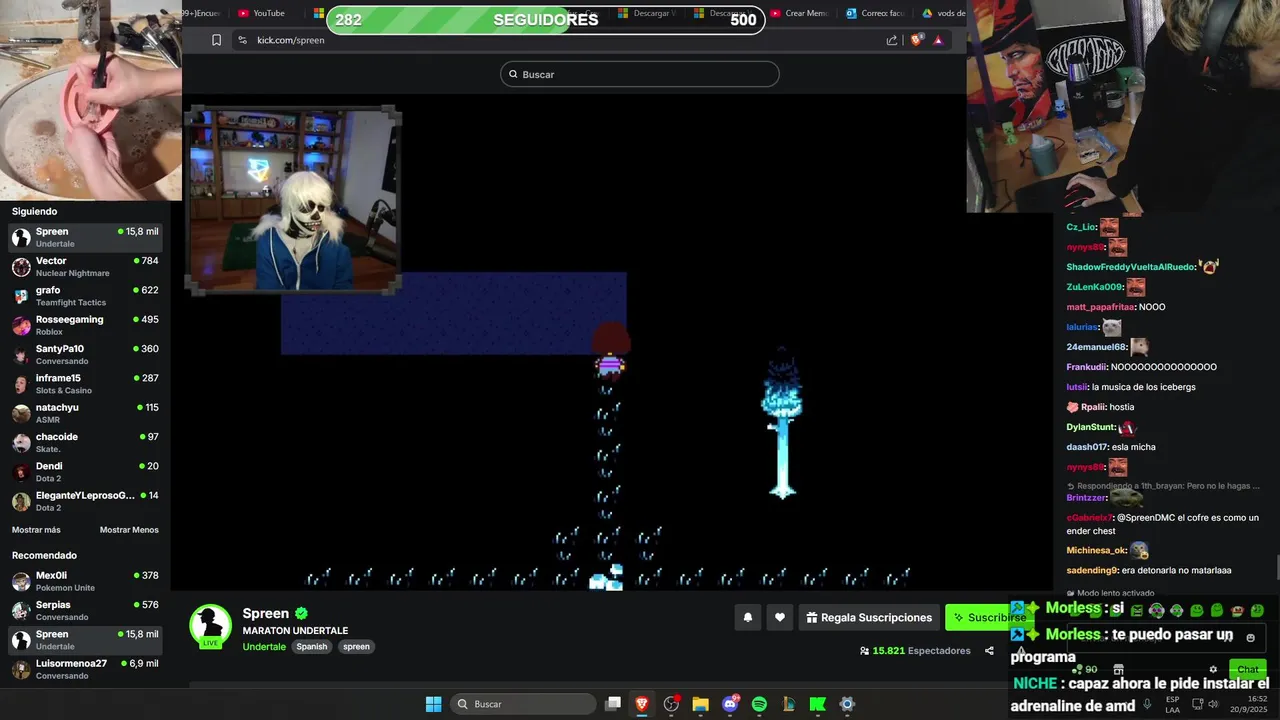This screenshot has width=1280, height=720.
Task: Click the share icon next to Espectadores
Action: [989, 651]
